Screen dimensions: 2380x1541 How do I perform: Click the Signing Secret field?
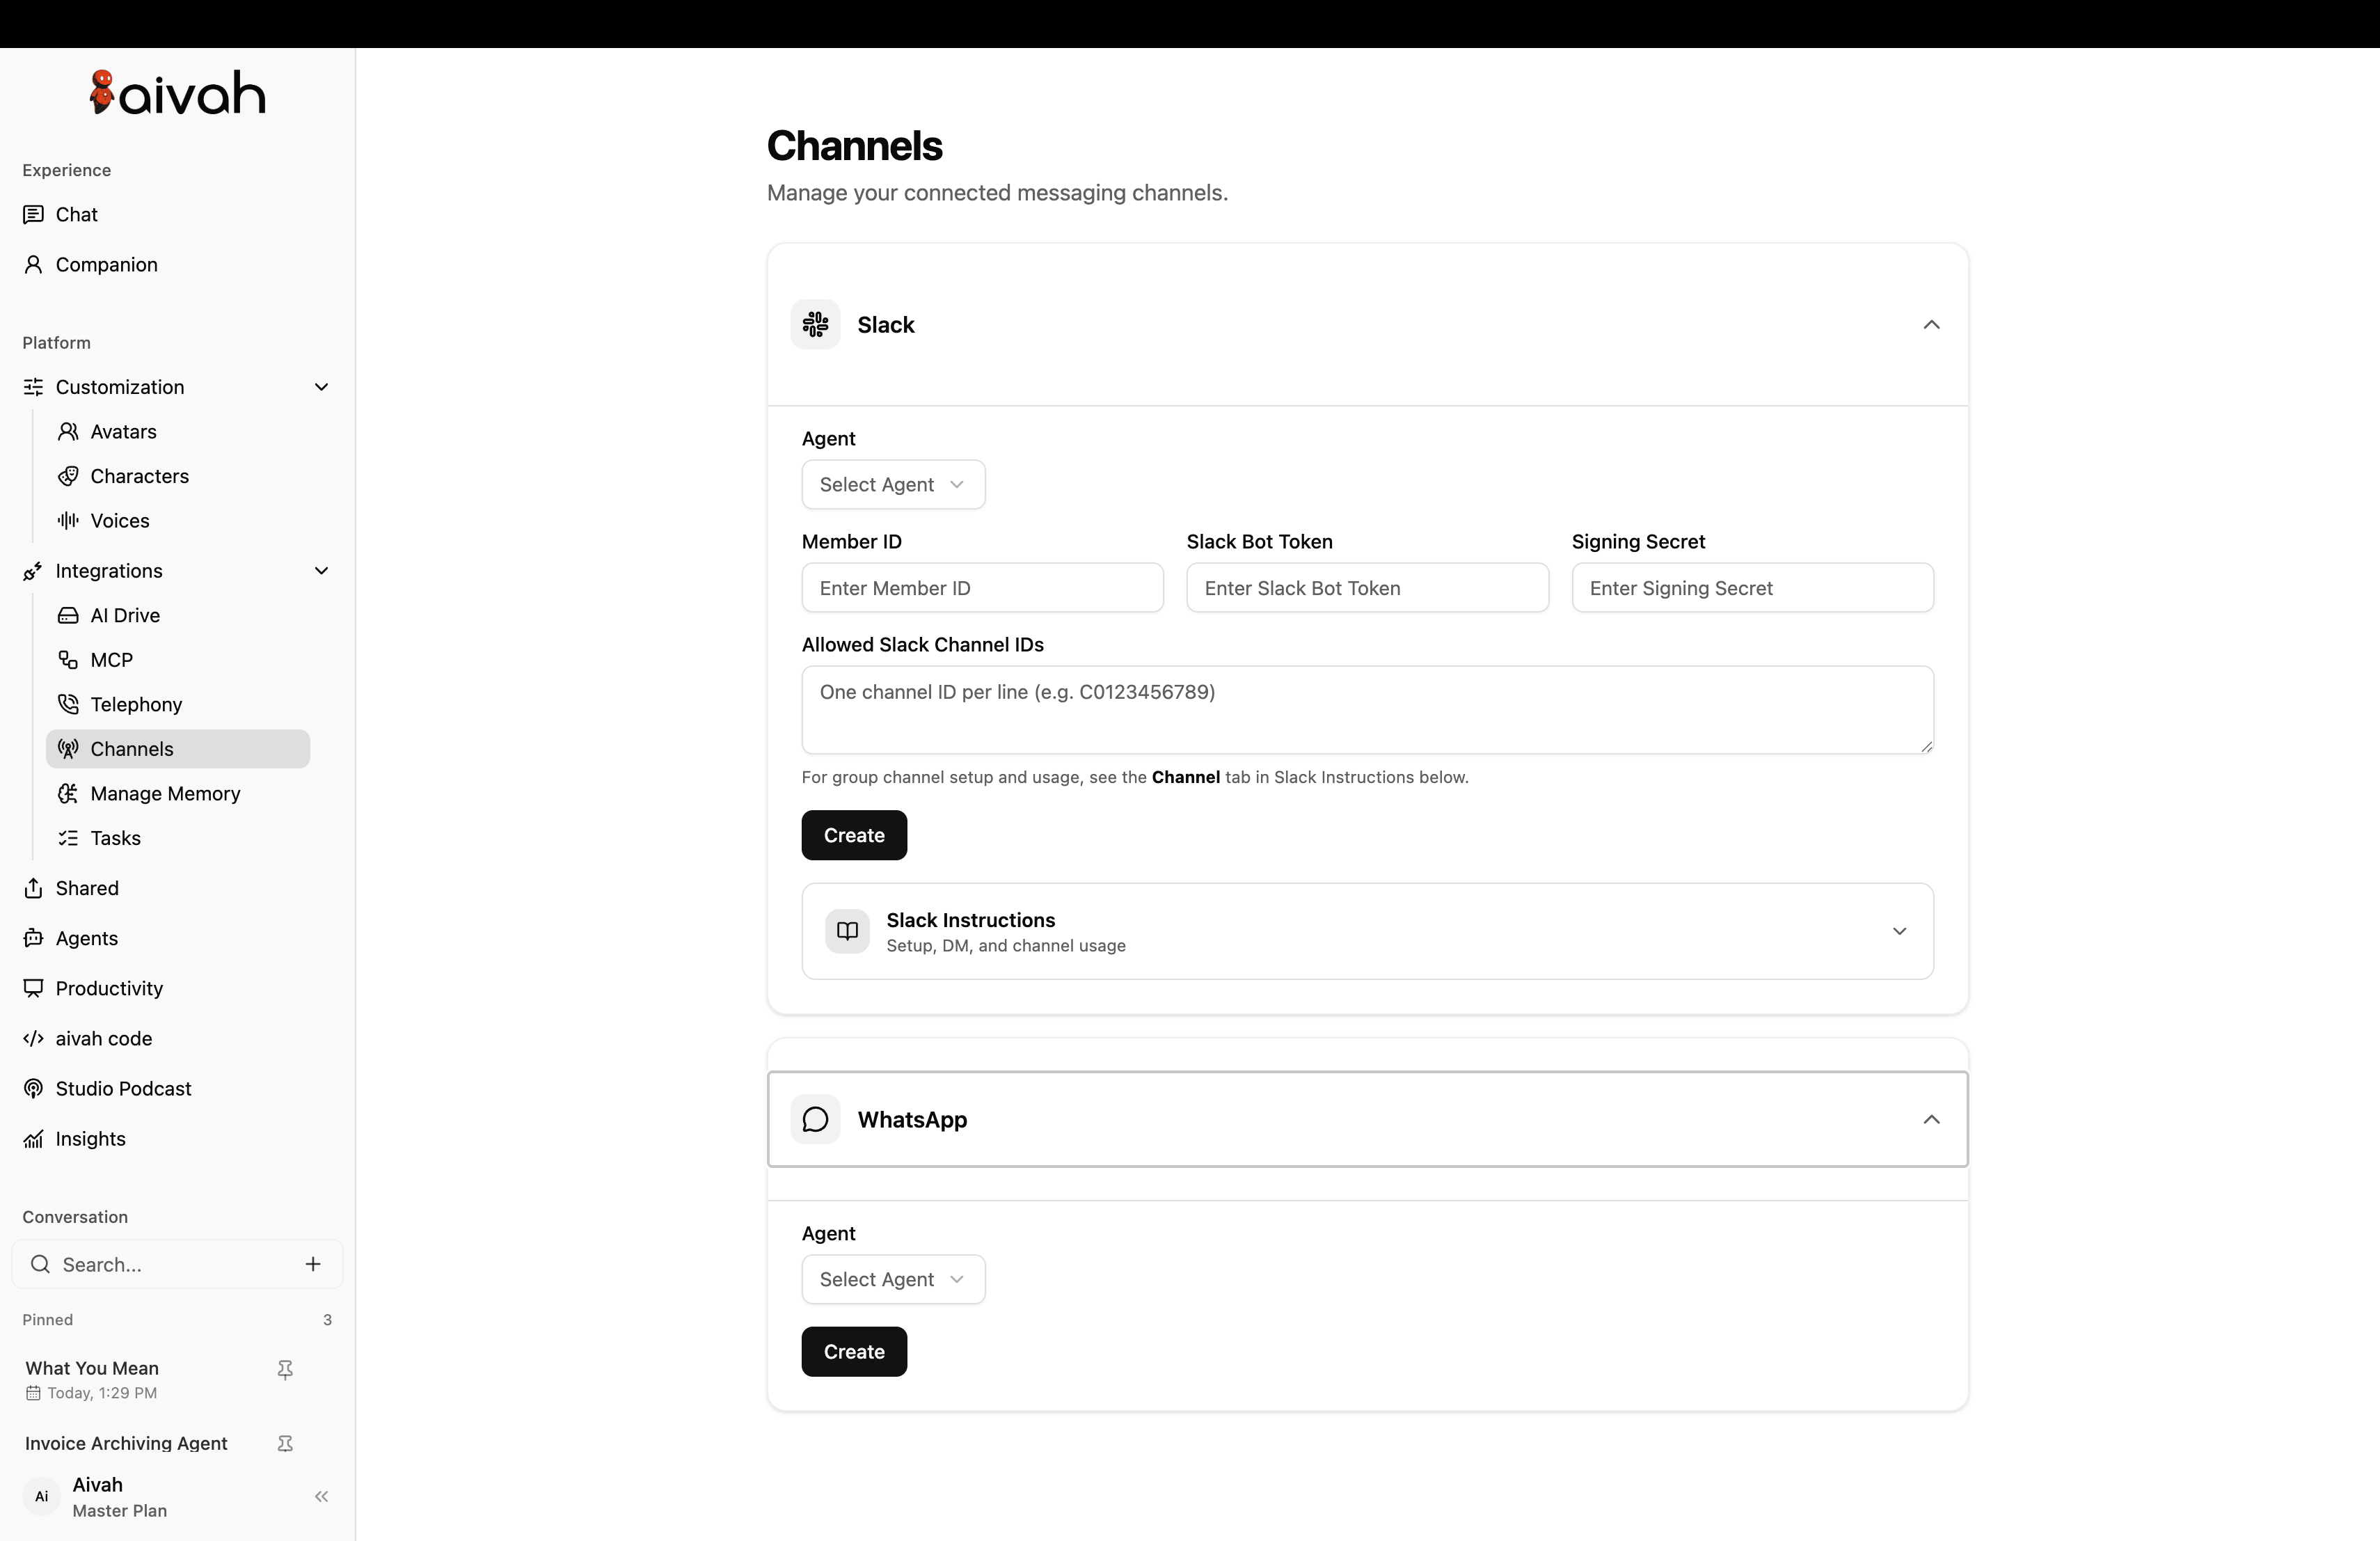1752,588
